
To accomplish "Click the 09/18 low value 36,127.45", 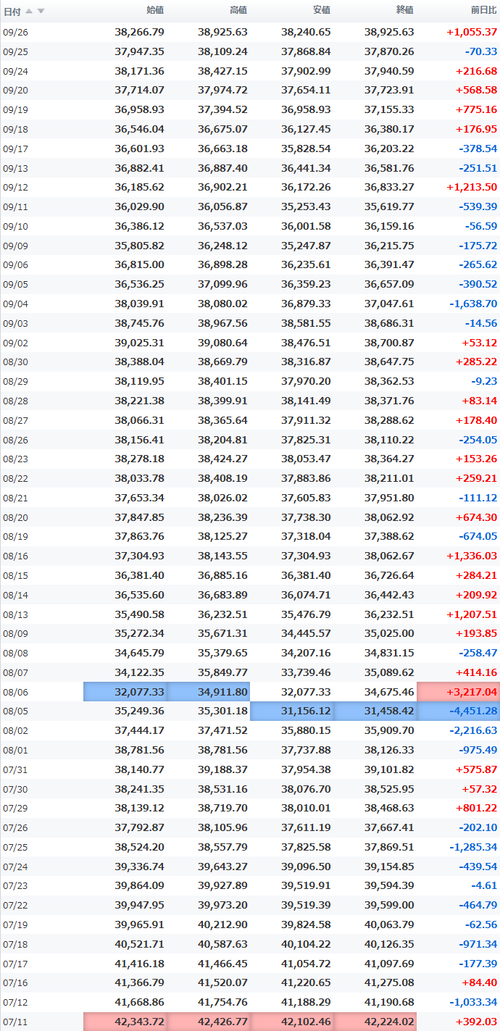I will (306, 129).
